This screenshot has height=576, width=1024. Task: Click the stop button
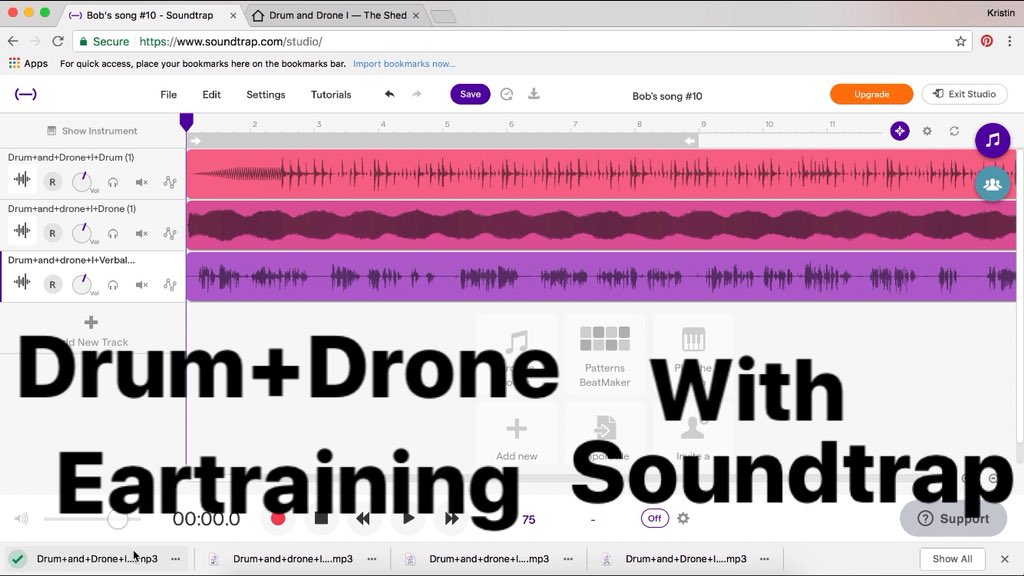321,519
